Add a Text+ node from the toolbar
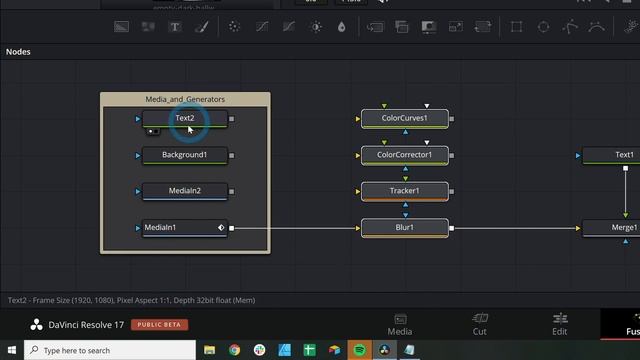 coord(175,27)
